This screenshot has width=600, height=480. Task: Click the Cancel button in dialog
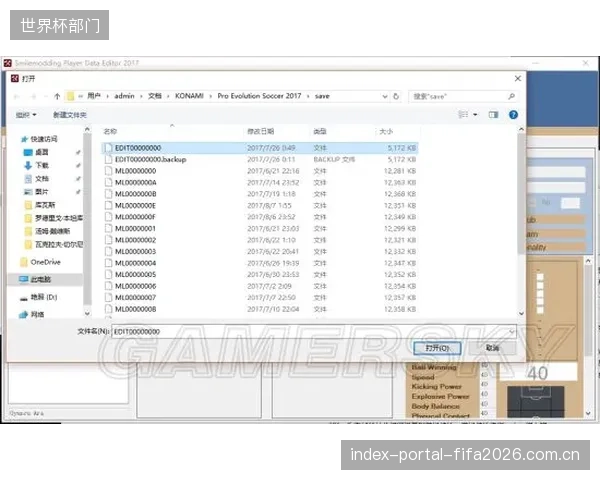coord(492,348)
